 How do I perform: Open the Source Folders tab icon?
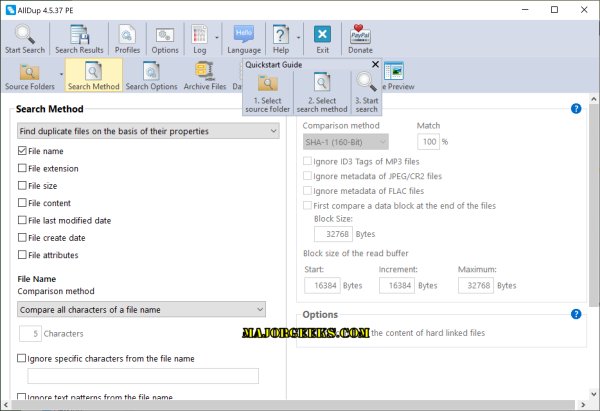tap(29, 72)
